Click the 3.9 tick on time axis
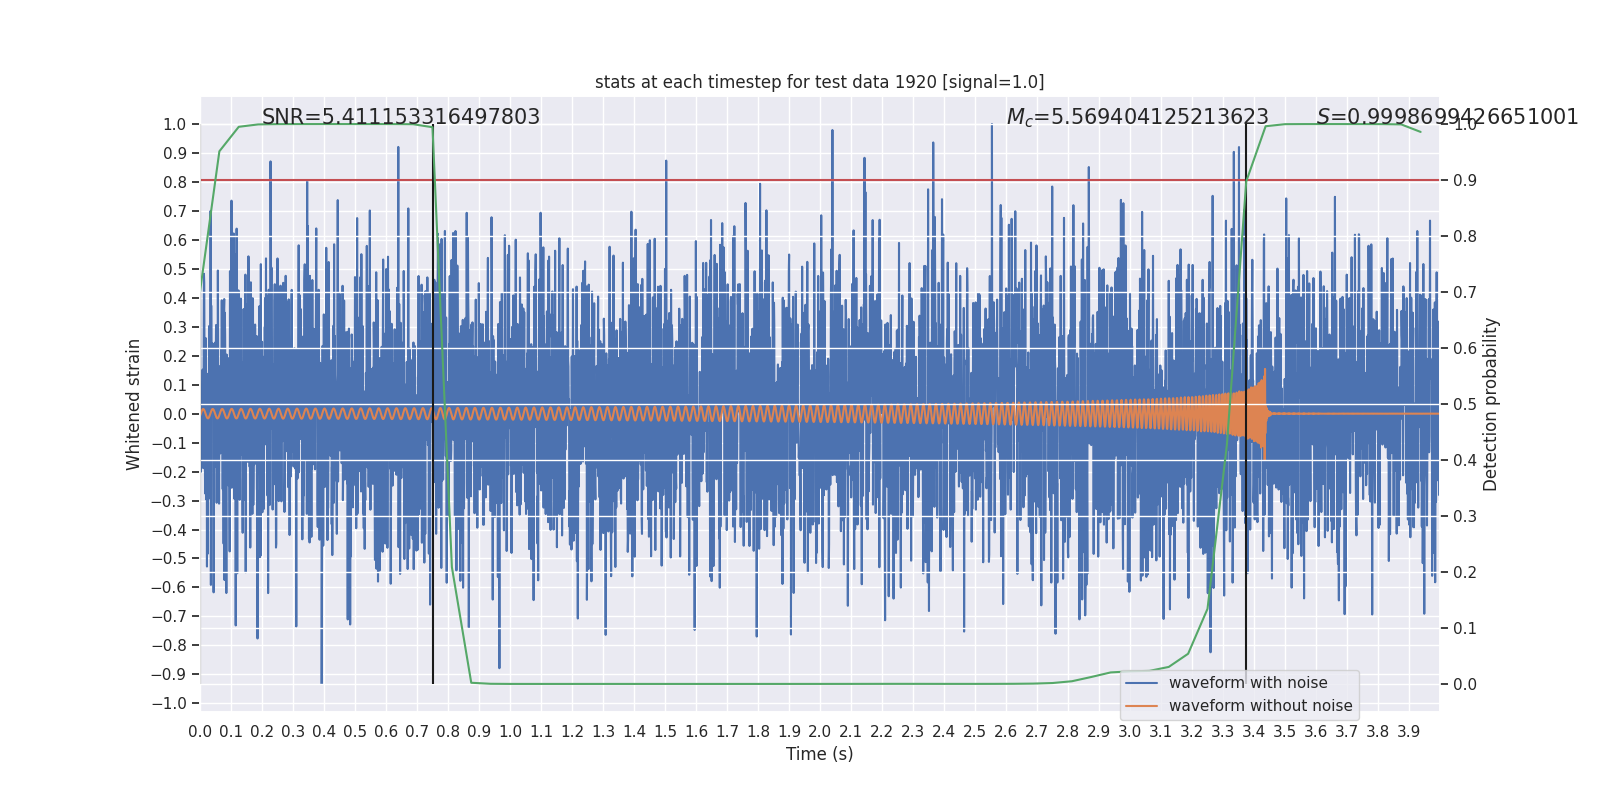 [x=1408, y=732]
